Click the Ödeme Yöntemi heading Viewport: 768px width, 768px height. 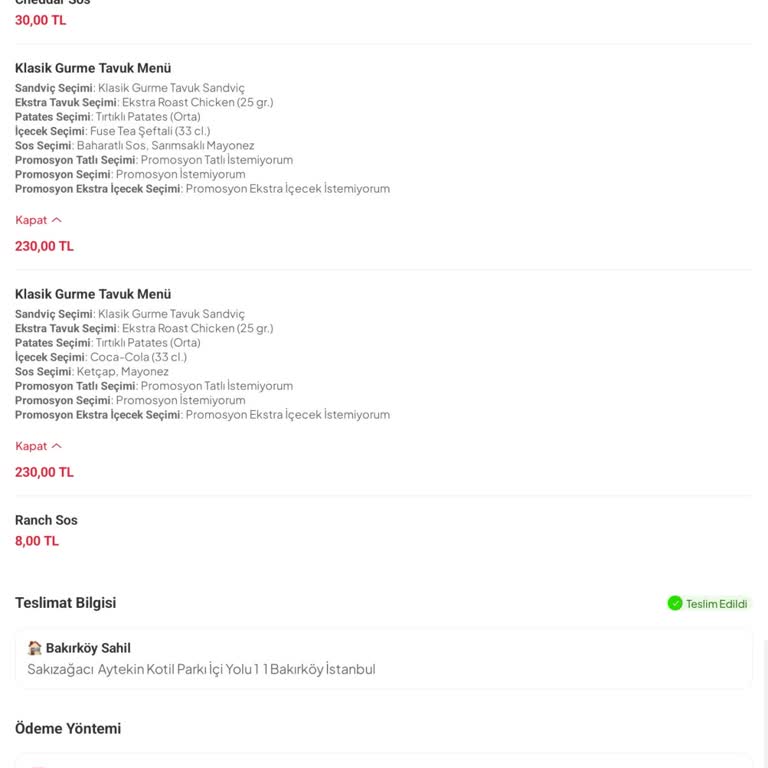[x=68, y=729]
